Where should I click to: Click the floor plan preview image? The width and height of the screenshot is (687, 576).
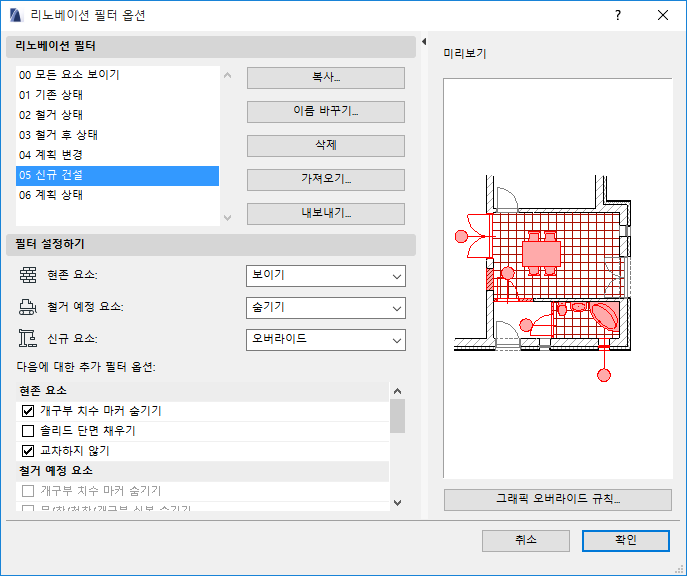[x=558, y=279]
